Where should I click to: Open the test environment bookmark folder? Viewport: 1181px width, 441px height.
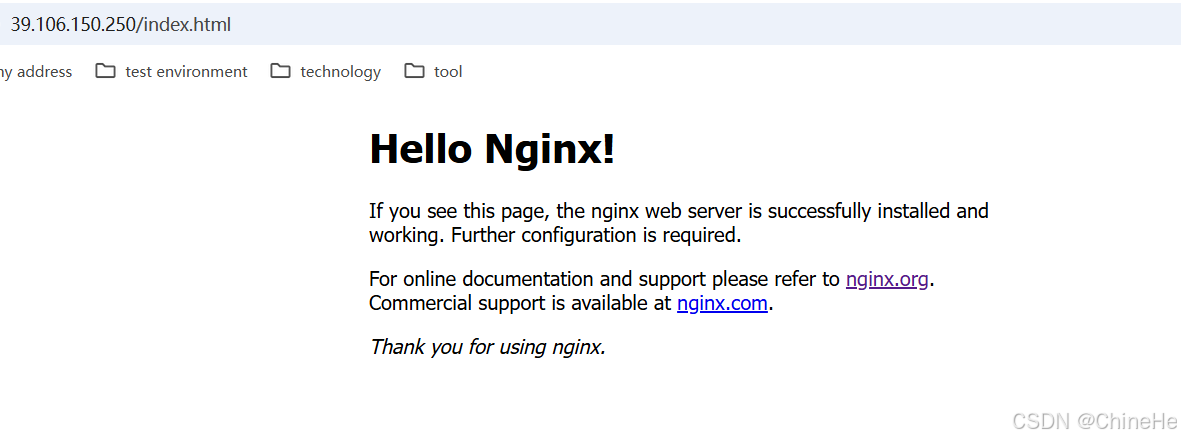(x=172, y=71)
